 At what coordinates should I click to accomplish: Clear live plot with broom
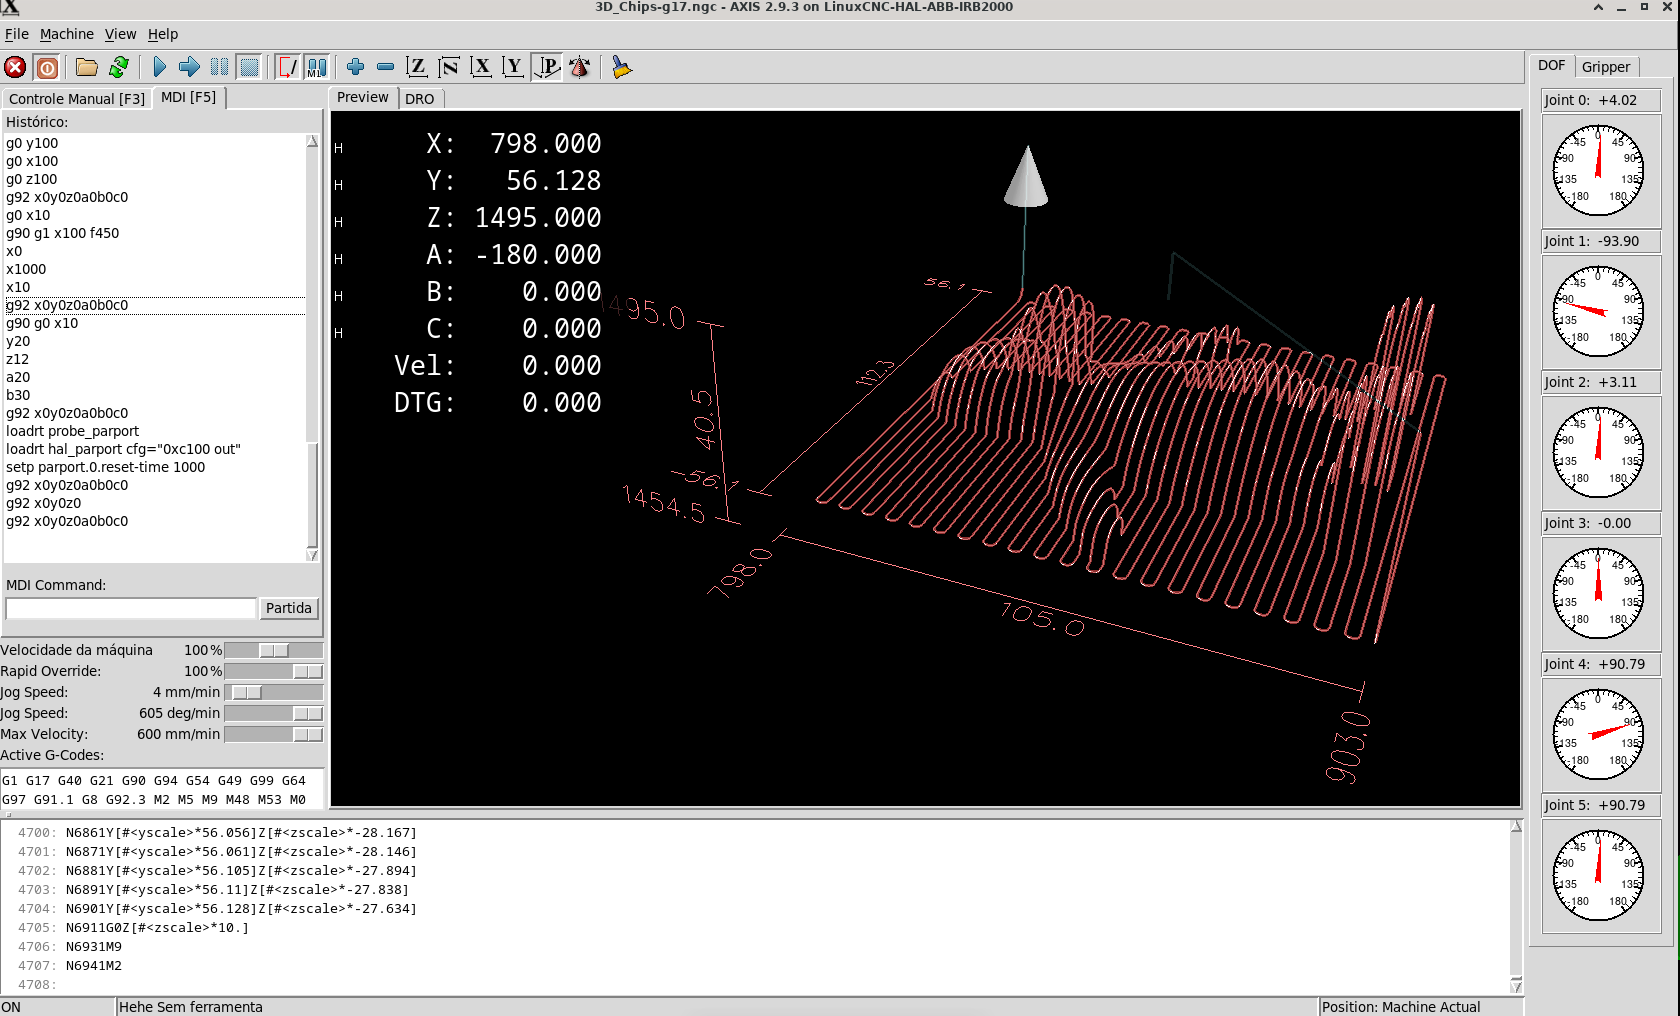(621, 67)
